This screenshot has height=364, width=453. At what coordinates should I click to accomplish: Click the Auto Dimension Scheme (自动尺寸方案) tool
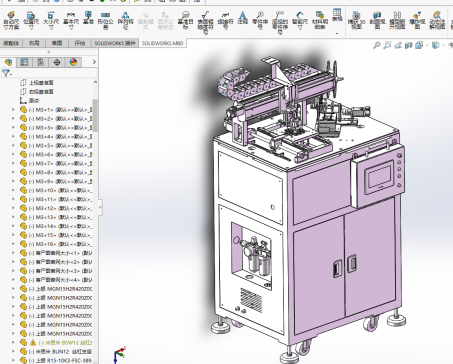click(x=11, y=20)
